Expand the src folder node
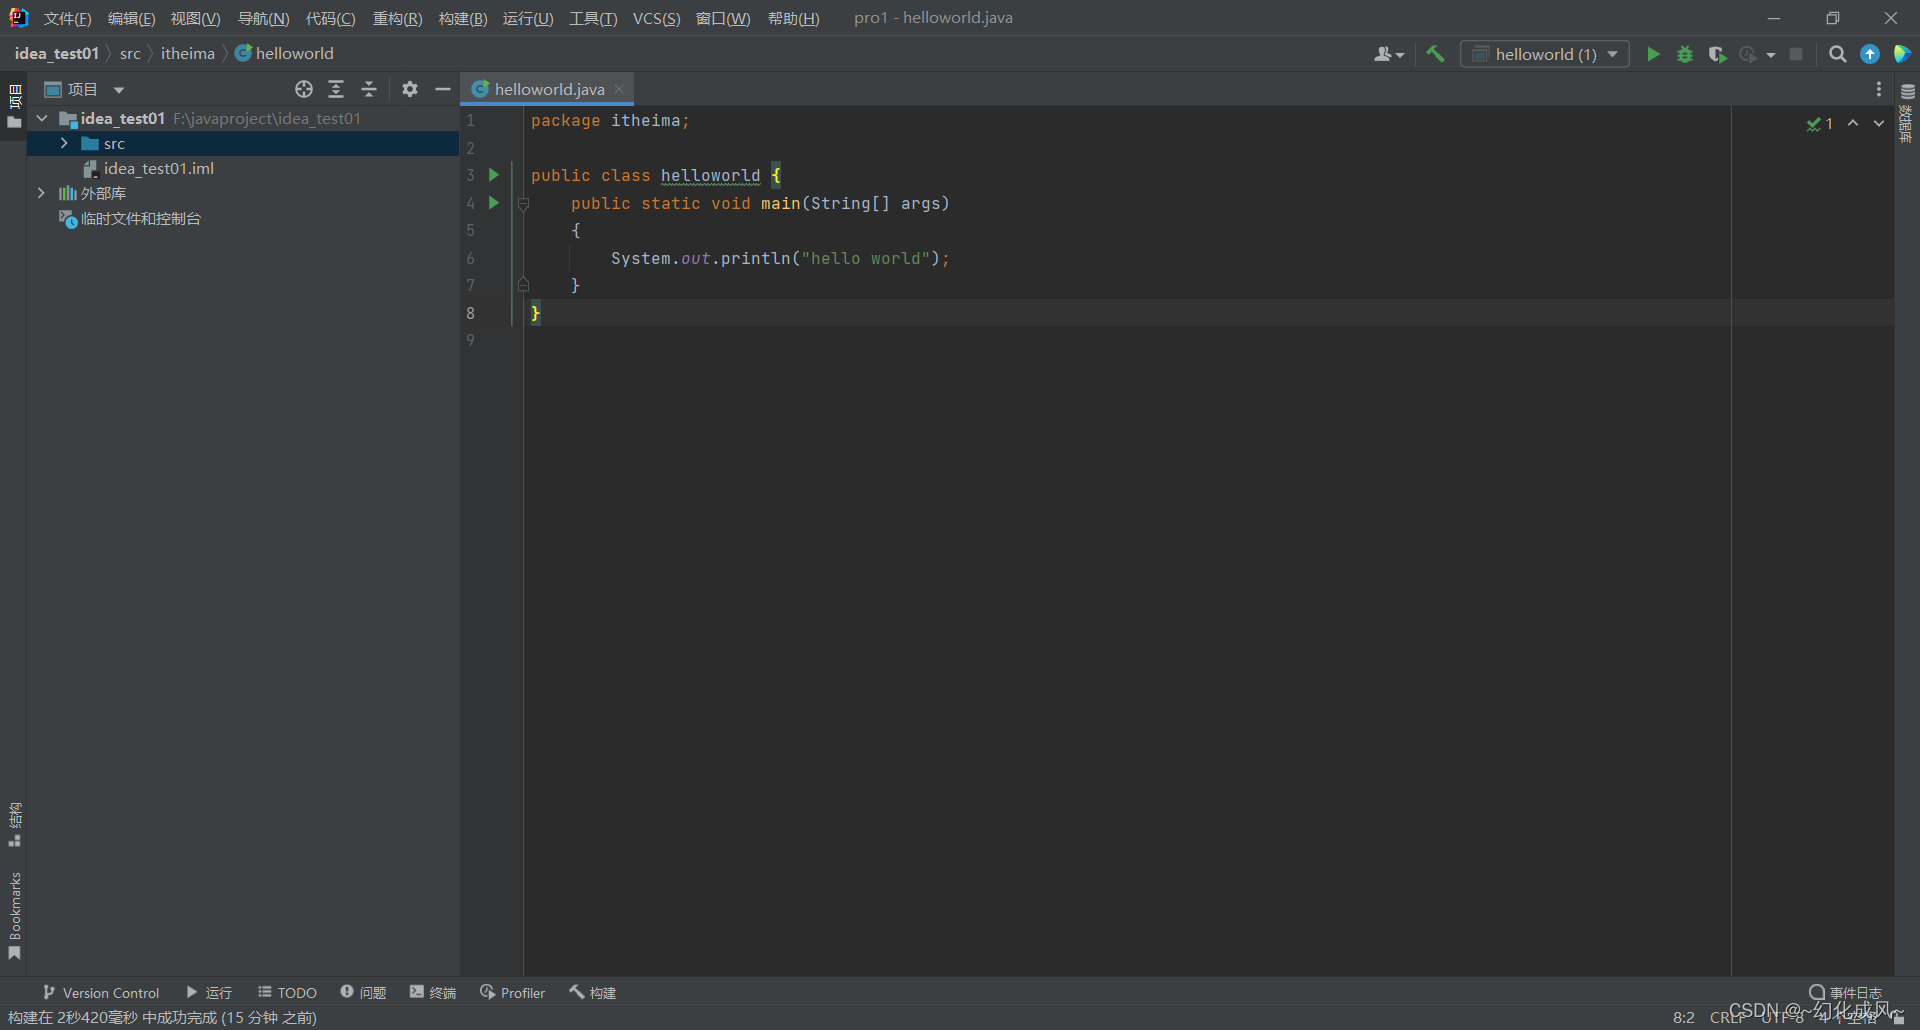Image resolution: width=1920 pixels, height=1030 pixels. [x=64, y=143]
